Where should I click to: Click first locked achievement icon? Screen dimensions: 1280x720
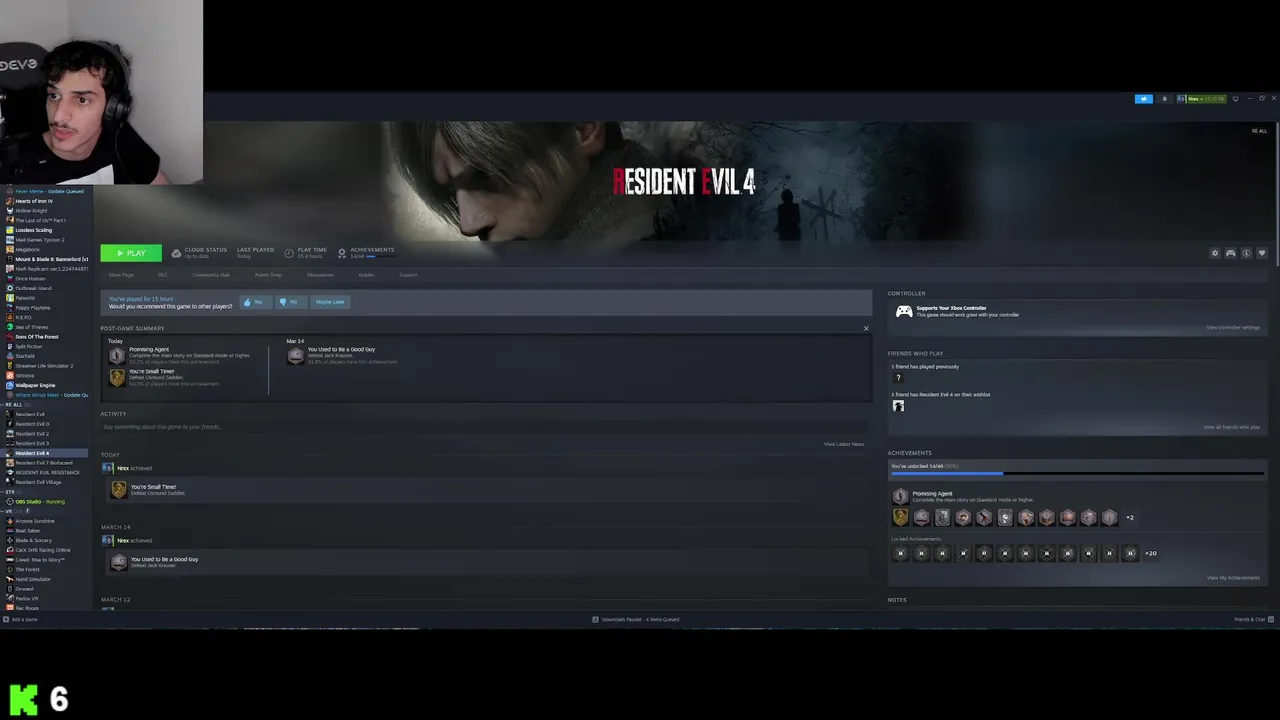tap(900, 553)
